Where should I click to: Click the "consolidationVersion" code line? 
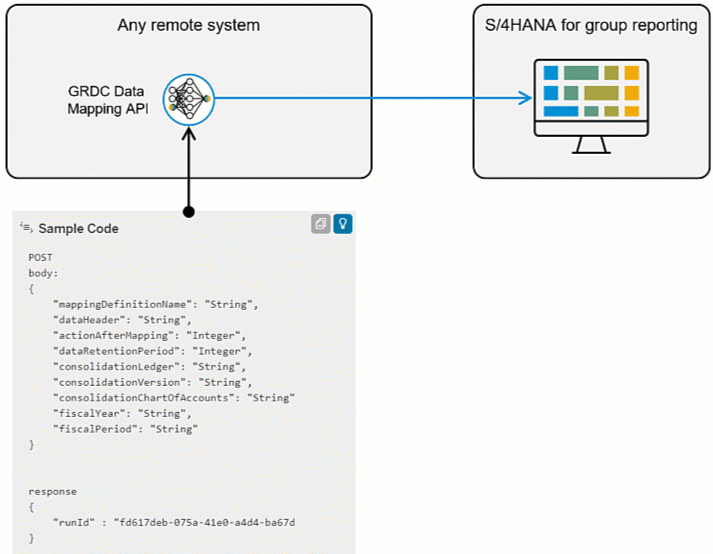pos(152,382)
